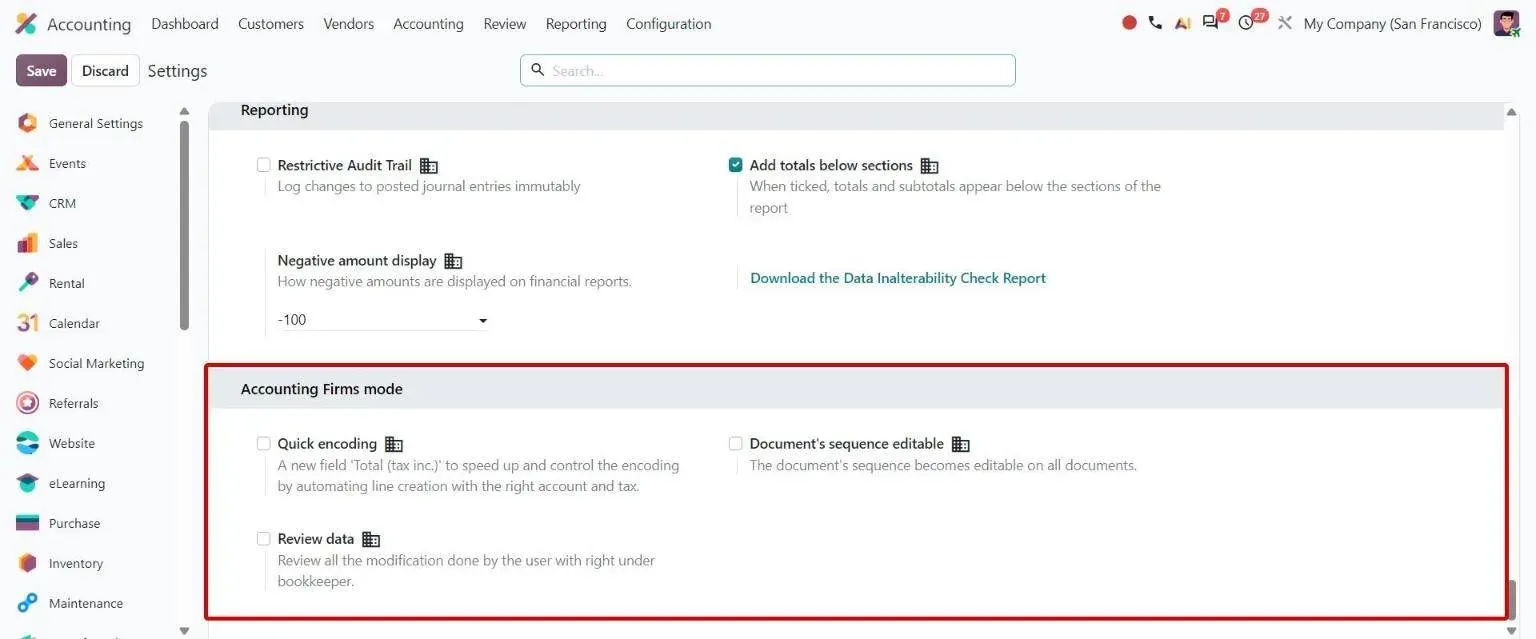Click the Maintenance sidebar icon
This screenshot has height=639, width=1536.
click(28, 603)
